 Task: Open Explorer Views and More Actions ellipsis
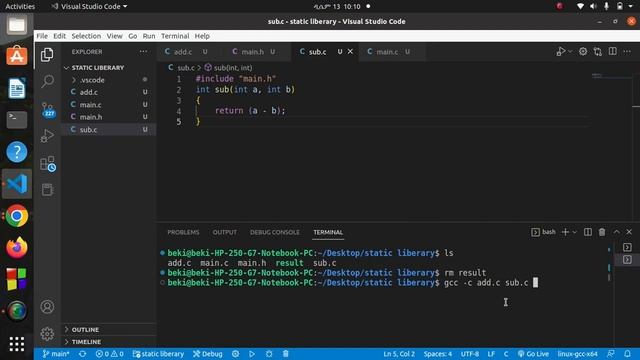point(143,52)
